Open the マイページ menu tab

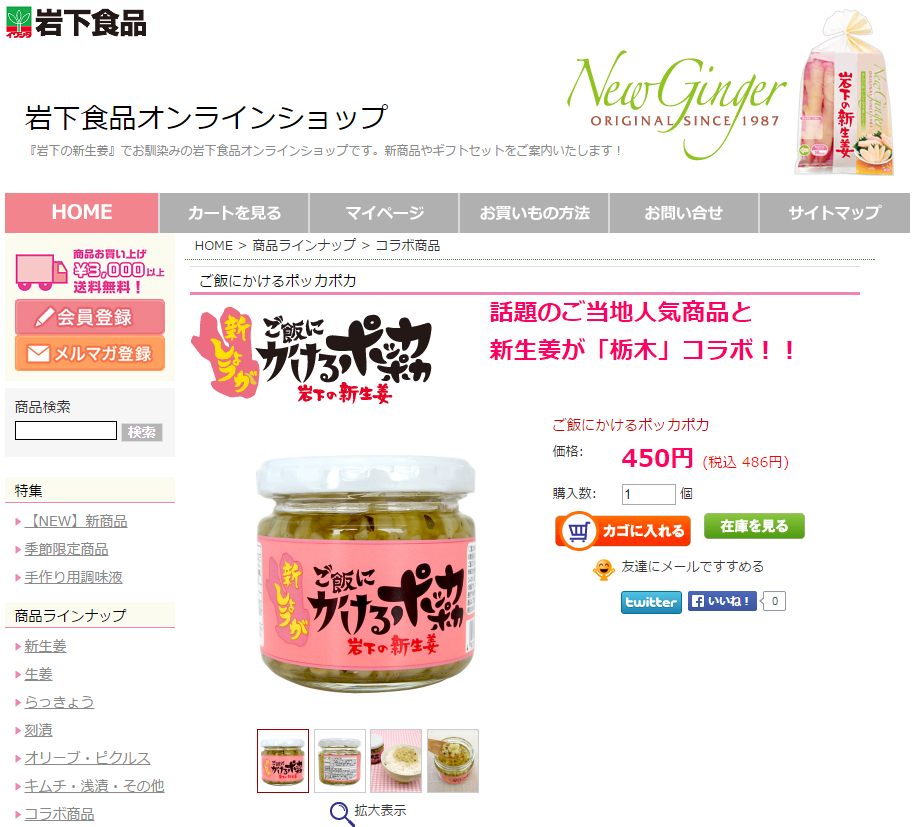[384, 213]
